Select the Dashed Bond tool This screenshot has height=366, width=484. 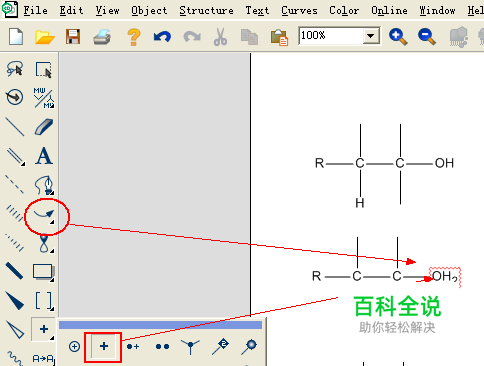coord(15,185)
